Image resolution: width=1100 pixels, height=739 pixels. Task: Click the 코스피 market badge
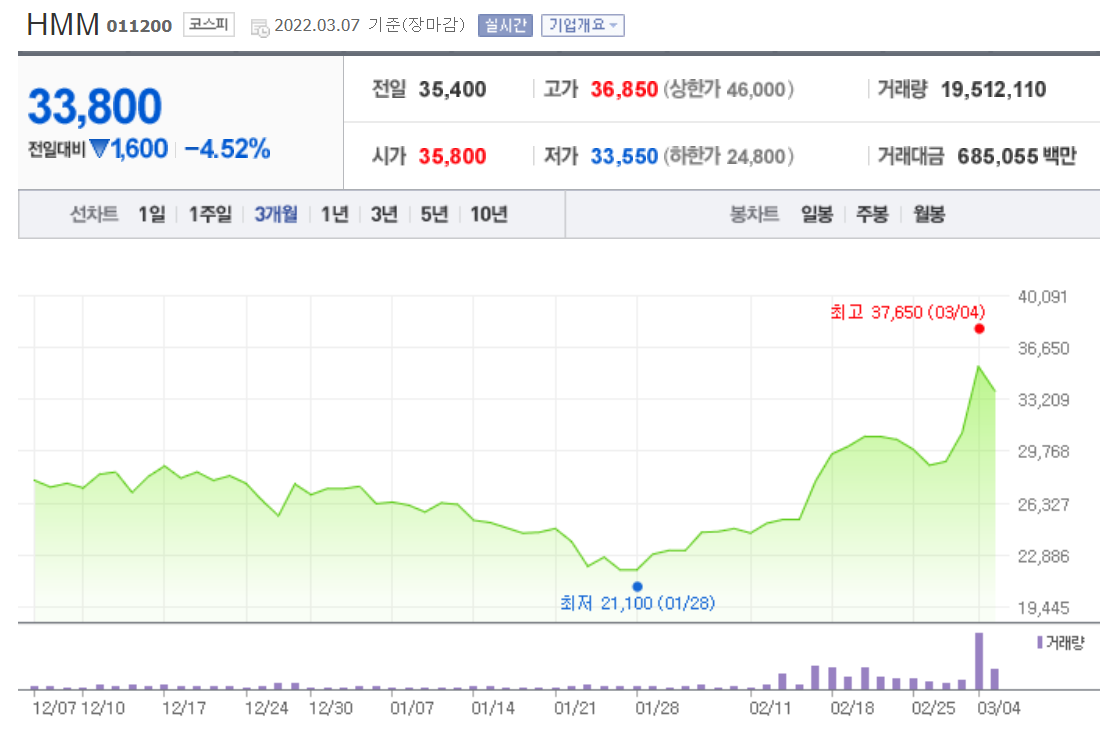[209, 25]
